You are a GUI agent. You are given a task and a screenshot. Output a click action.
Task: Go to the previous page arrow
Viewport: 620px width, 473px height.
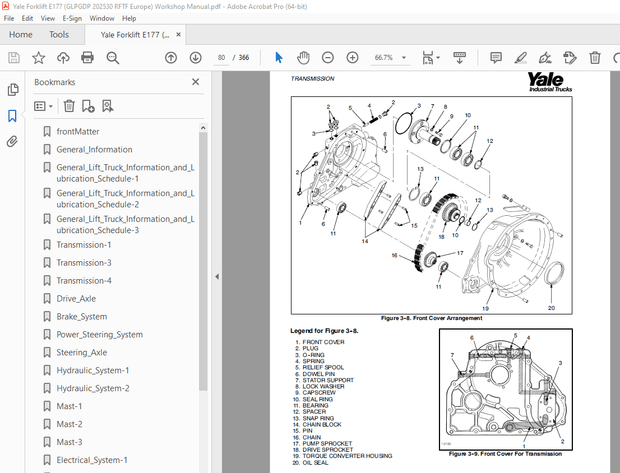[x=171, y=58]
